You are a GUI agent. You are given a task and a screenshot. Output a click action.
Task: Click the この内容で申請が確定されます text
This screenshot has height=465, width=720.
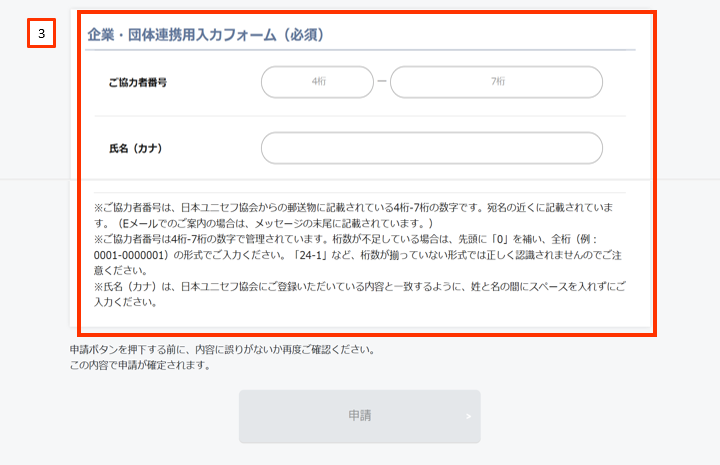click(140, 365)
